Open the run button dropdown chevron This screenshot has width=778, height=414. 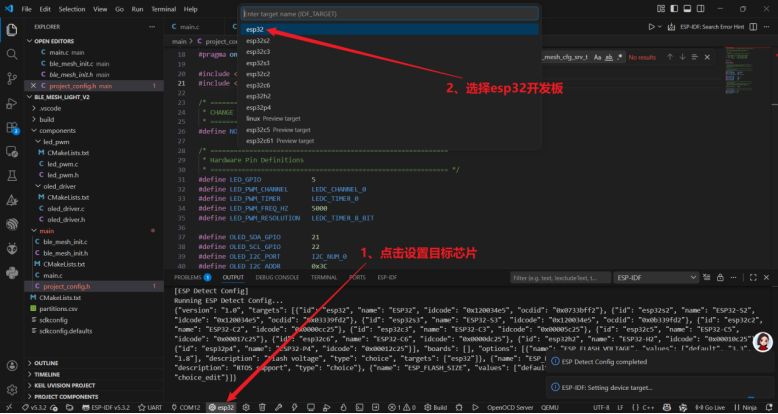click(x=659, y=27)
